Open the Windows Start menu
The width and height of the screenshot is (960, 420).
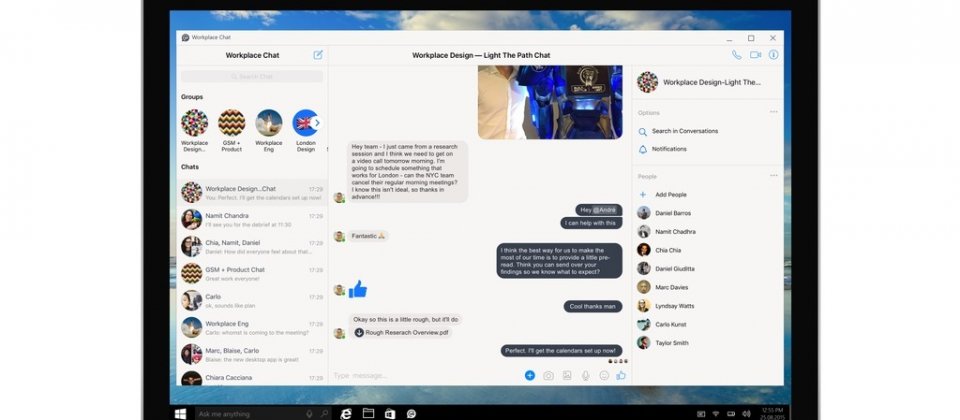(x=180, y=414)
